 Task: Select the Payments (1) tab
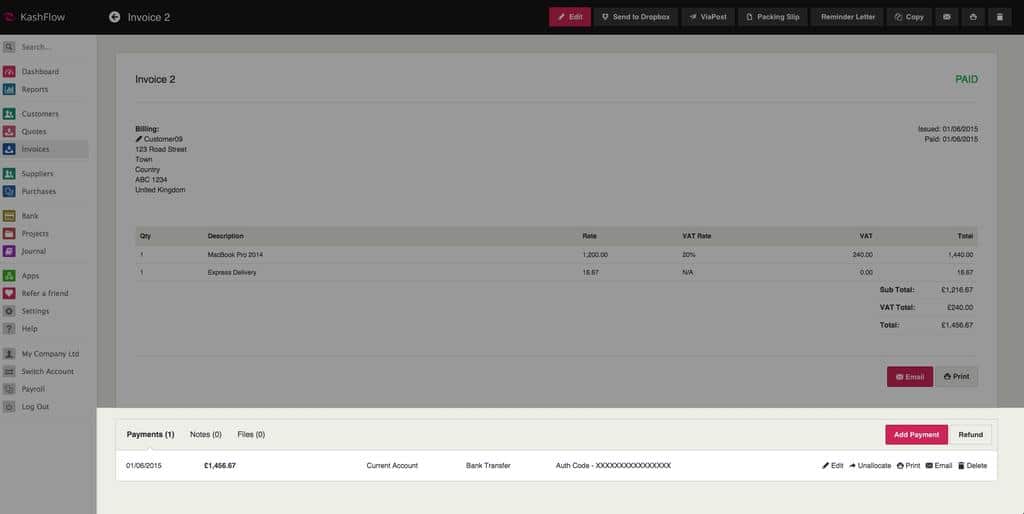[150, 435]
